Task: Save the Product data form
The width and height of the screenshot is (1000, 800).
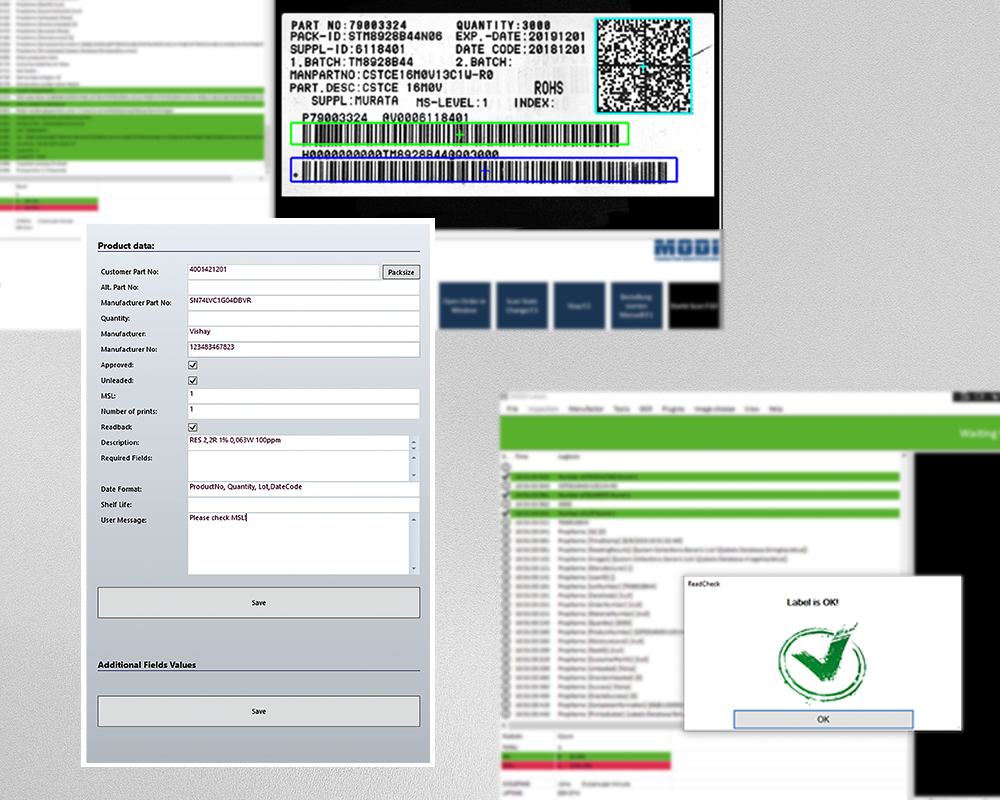Action: point(258,603)
